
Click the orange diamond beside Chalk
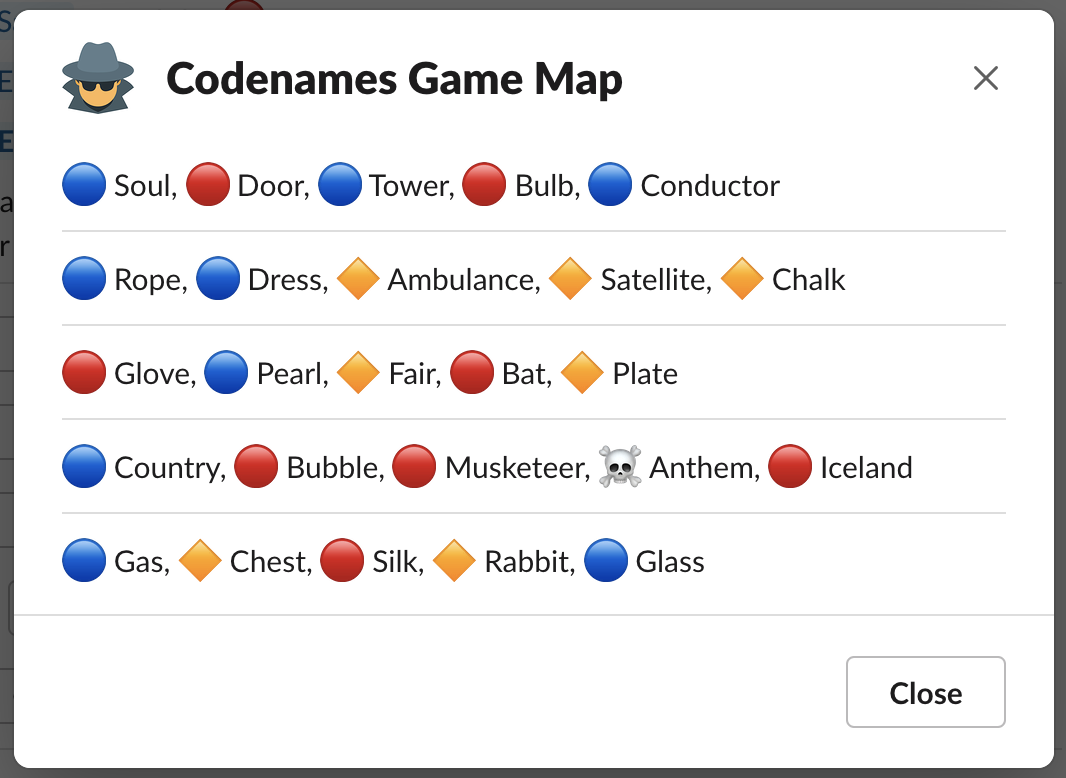742,279
